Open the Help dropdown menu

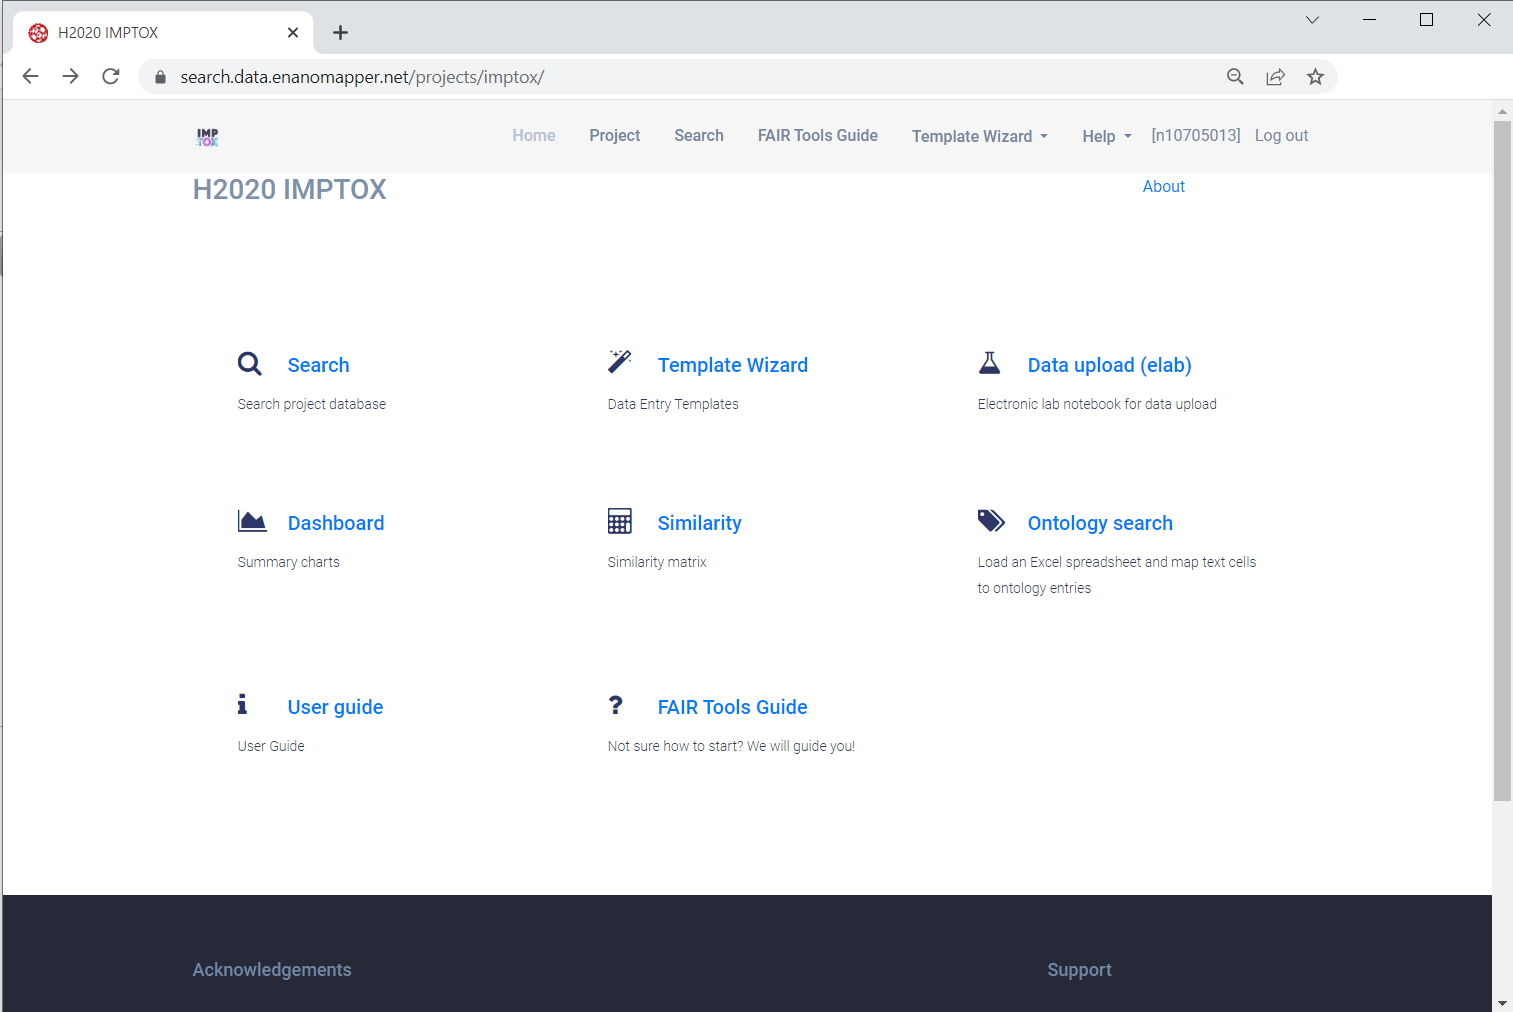(1106, 136)
